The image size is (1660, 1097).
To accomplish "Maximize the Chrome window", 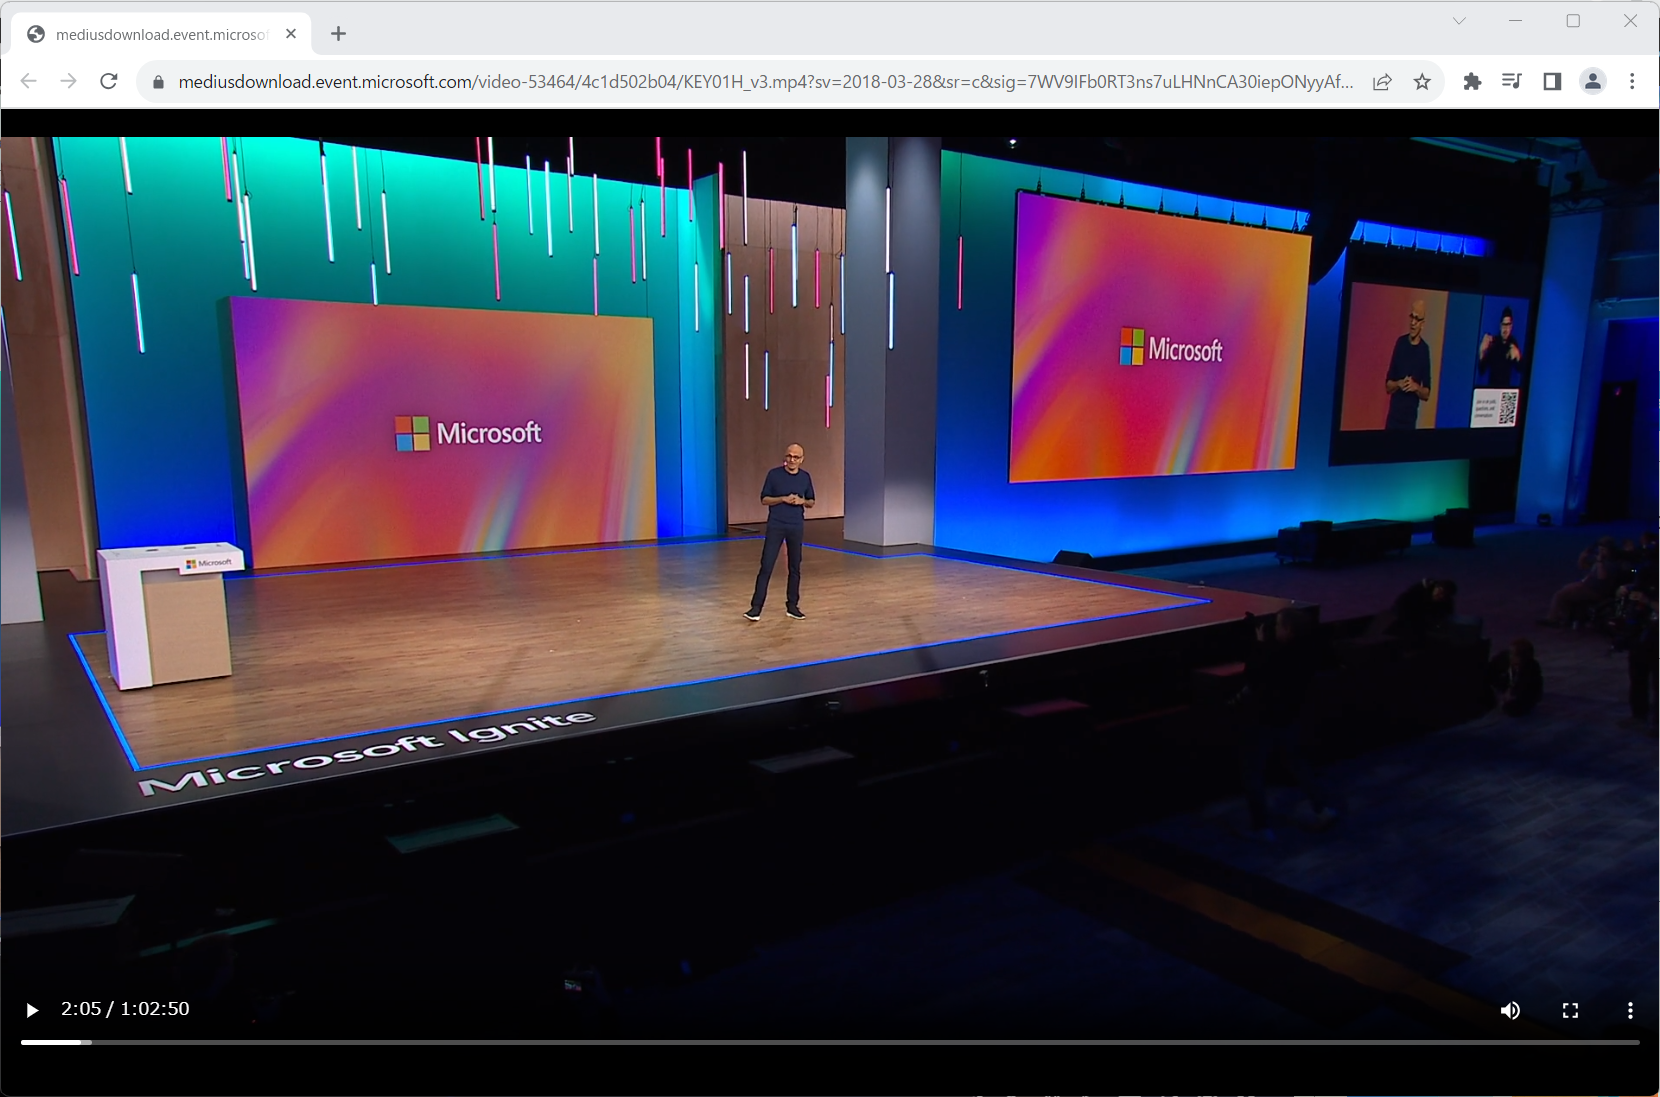I will coord(1573,21).
